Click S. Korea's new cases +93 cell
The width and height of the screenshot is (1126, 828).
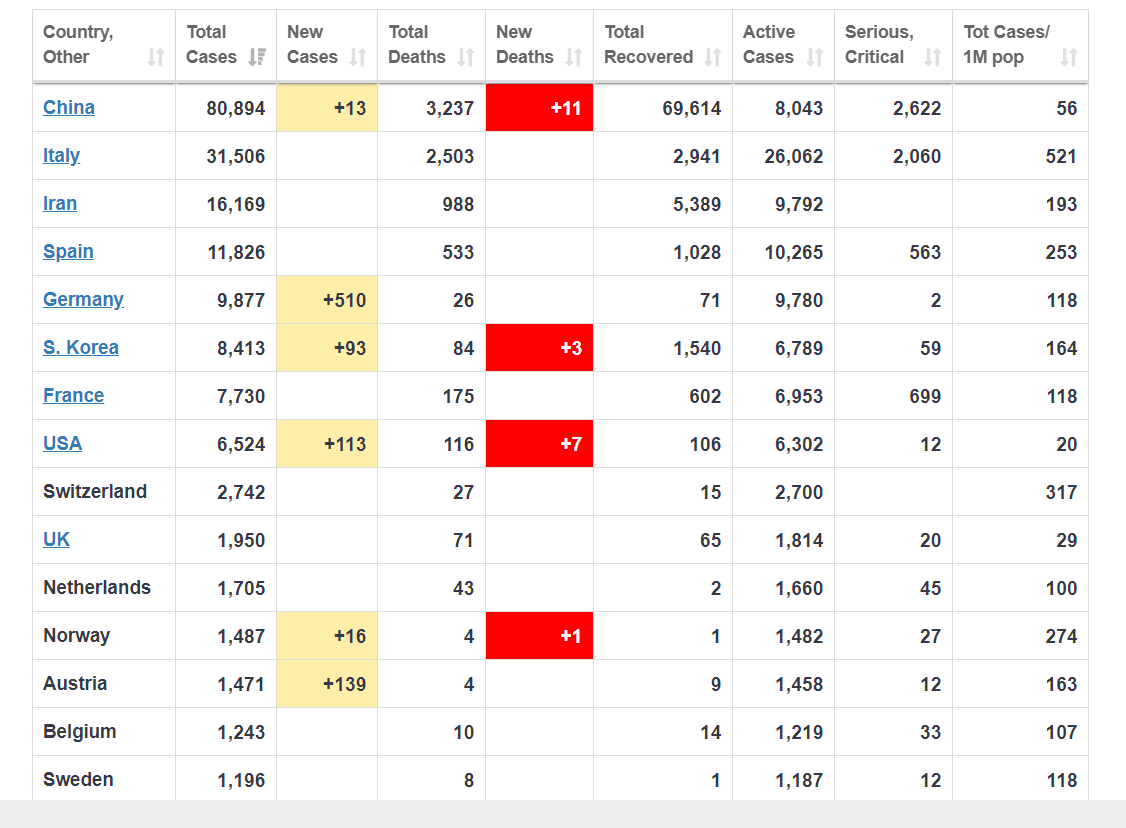pos(327,348)
